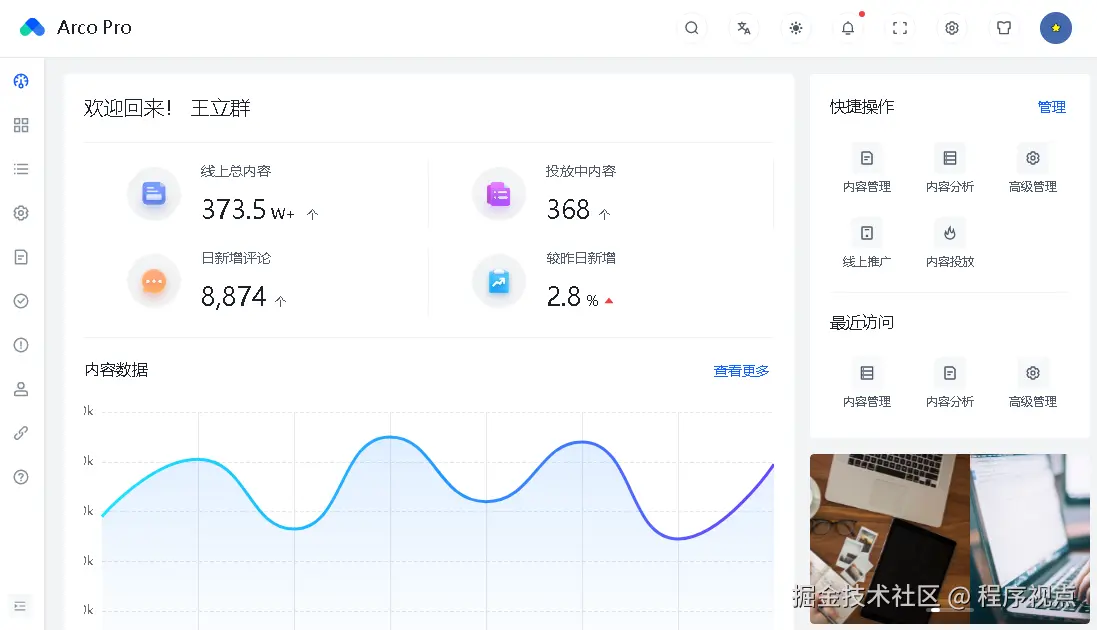Open page settings gear in header

point(951,28)
